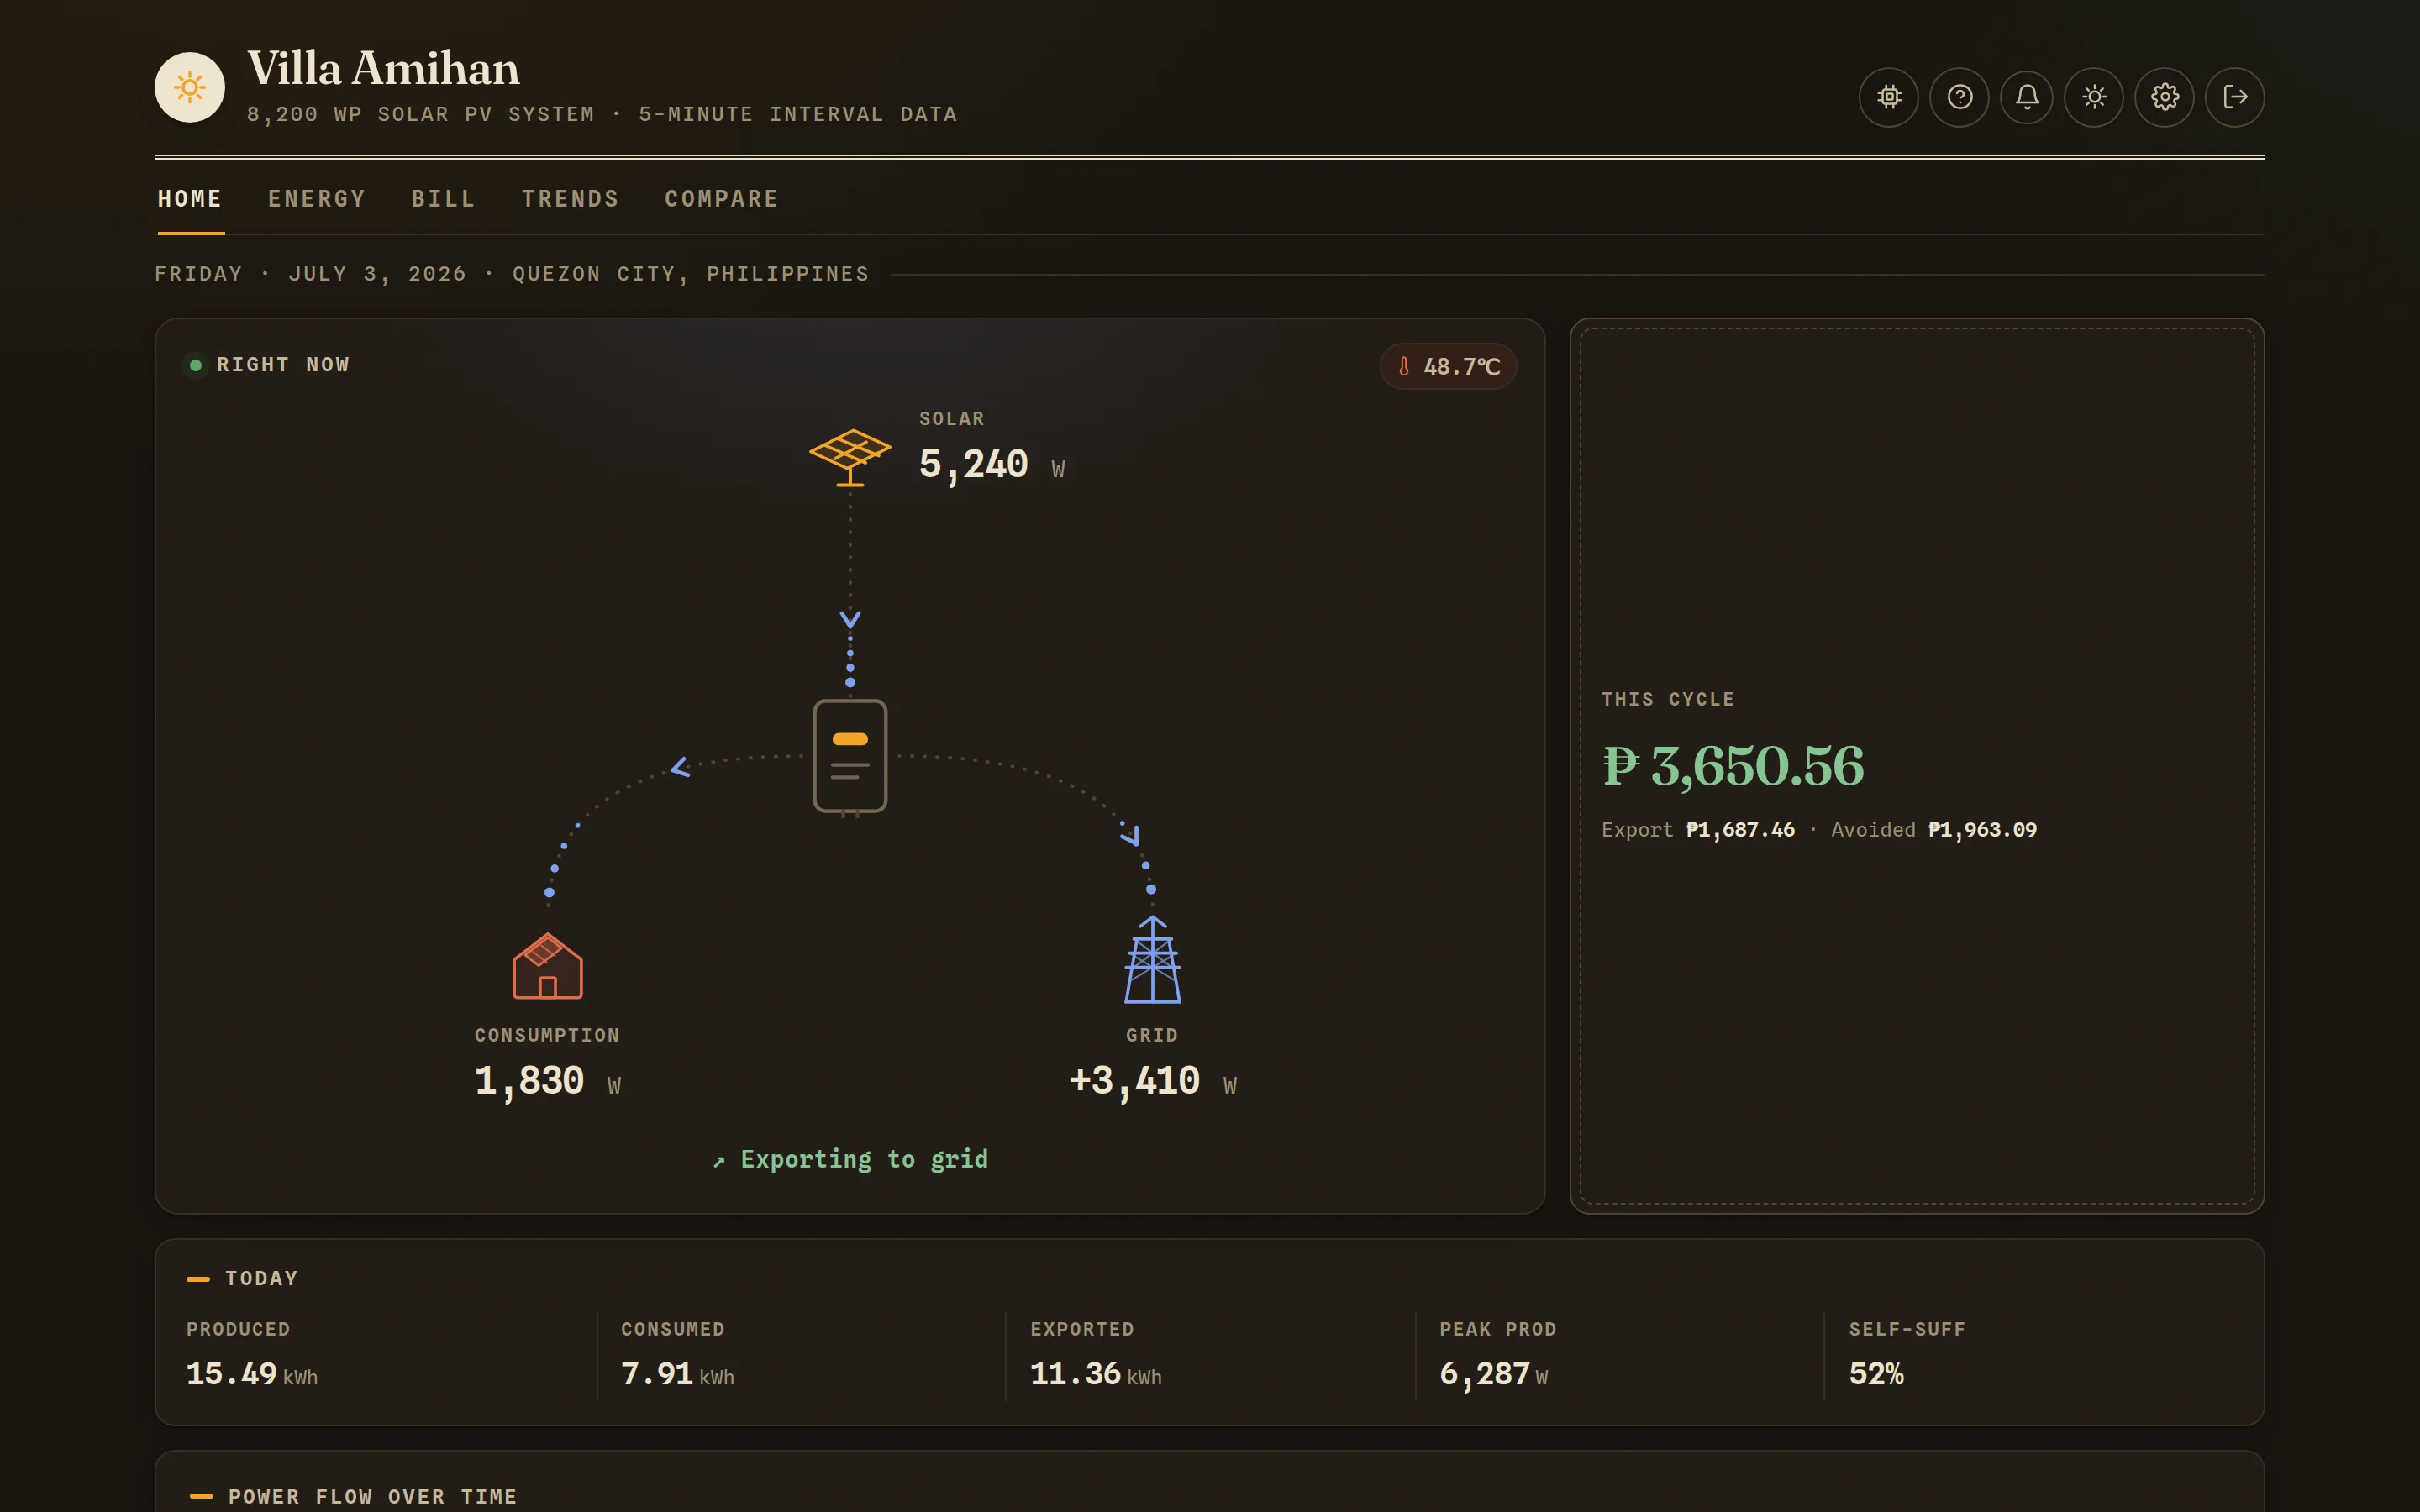
Task: Click Produced 15.49 kWh stat
Action: click(252, 1356)
